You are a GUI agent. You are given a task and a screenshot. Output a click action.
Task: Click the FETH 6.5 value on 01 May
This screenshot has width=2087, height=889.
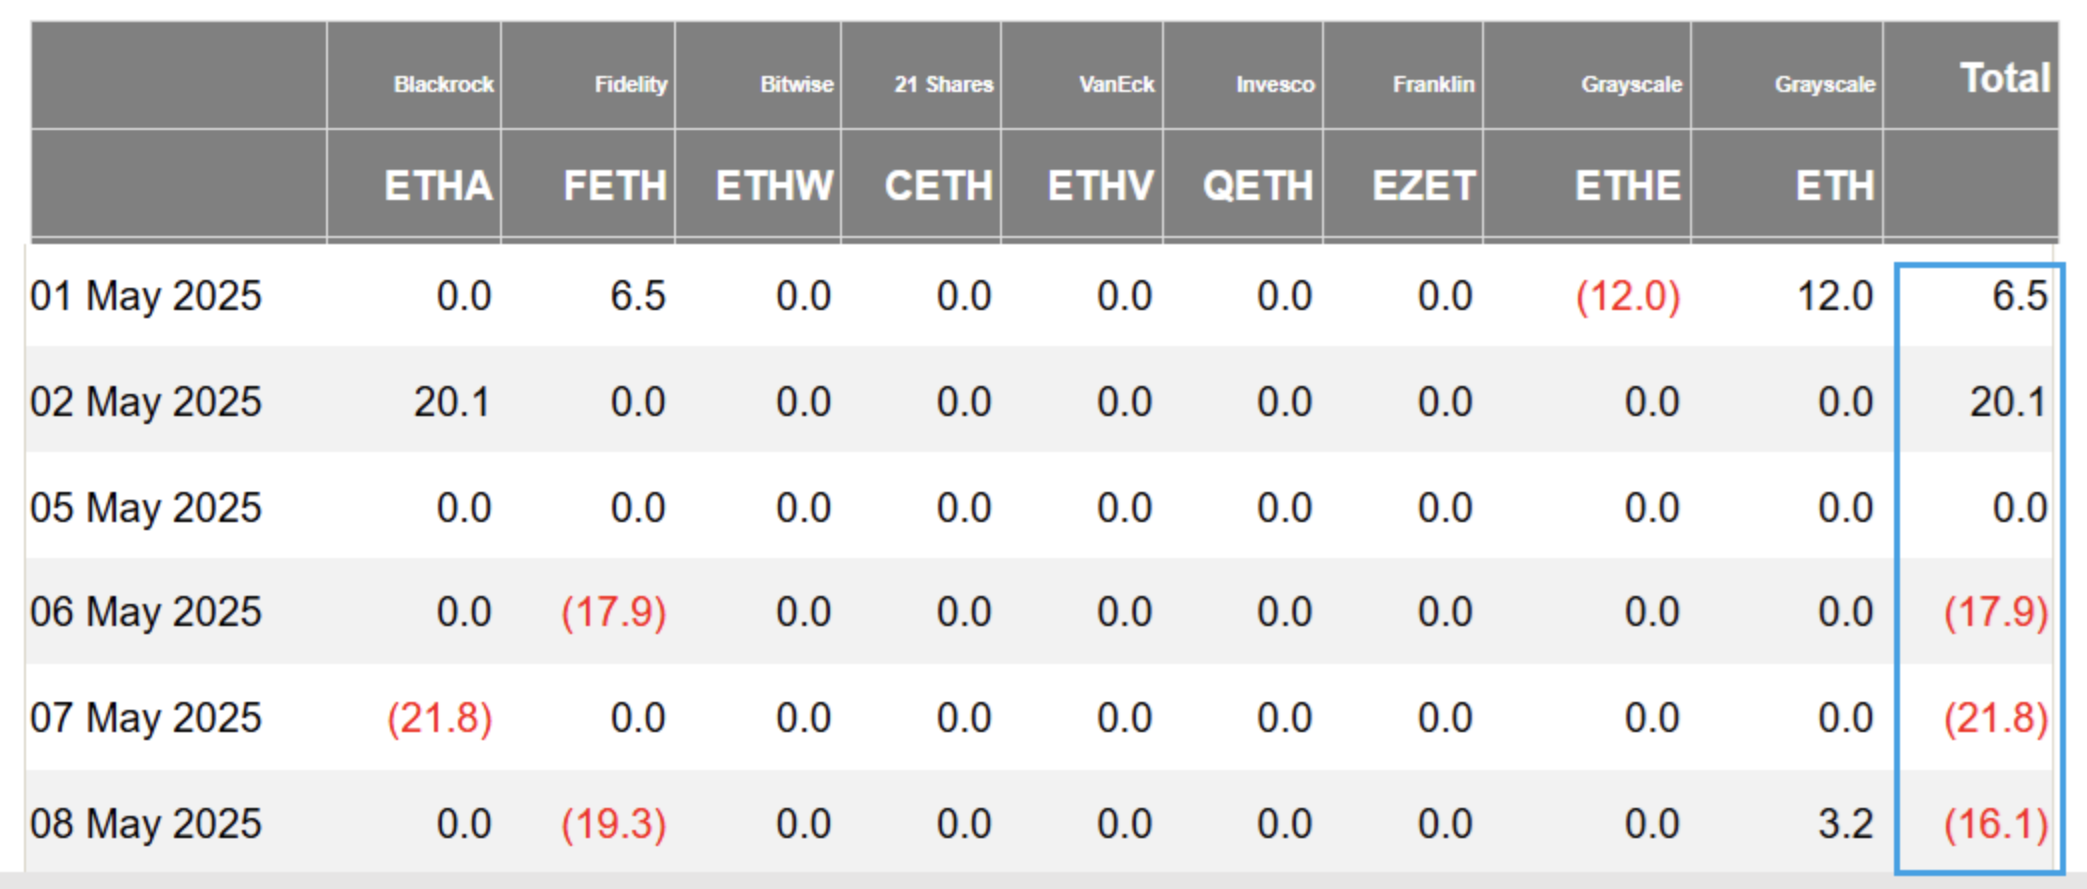pyautogui.click(x=638, y=297)
